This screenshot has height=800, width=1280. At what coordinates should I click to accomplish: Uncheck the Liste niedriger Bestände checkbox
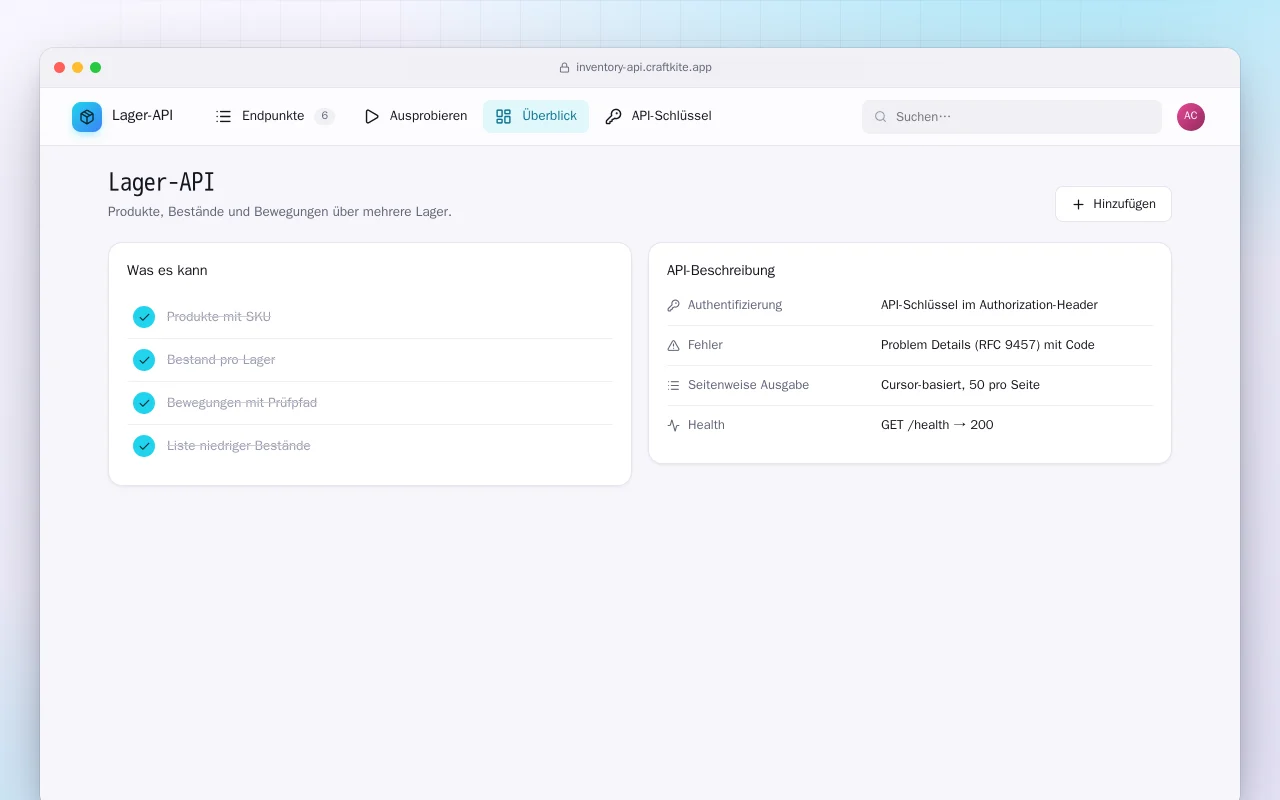[144, 446]
